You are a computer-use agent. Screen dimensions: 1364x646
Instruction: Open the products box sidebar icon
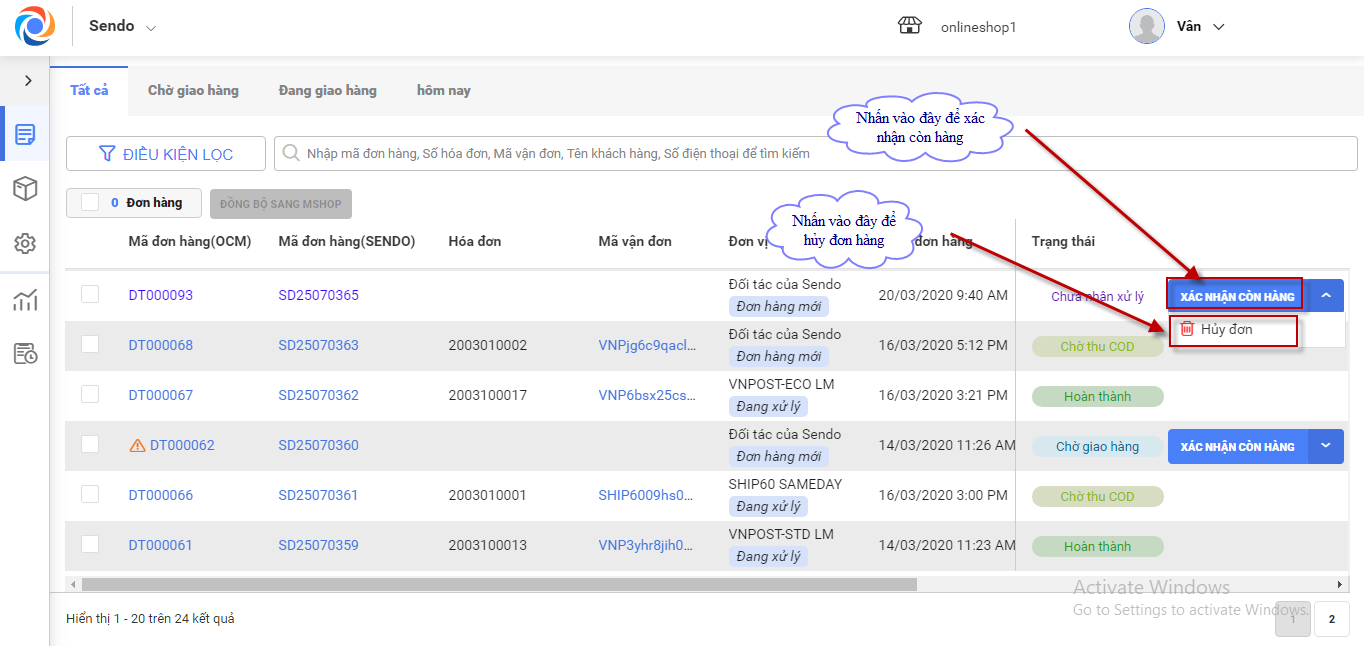click(25, 189)
